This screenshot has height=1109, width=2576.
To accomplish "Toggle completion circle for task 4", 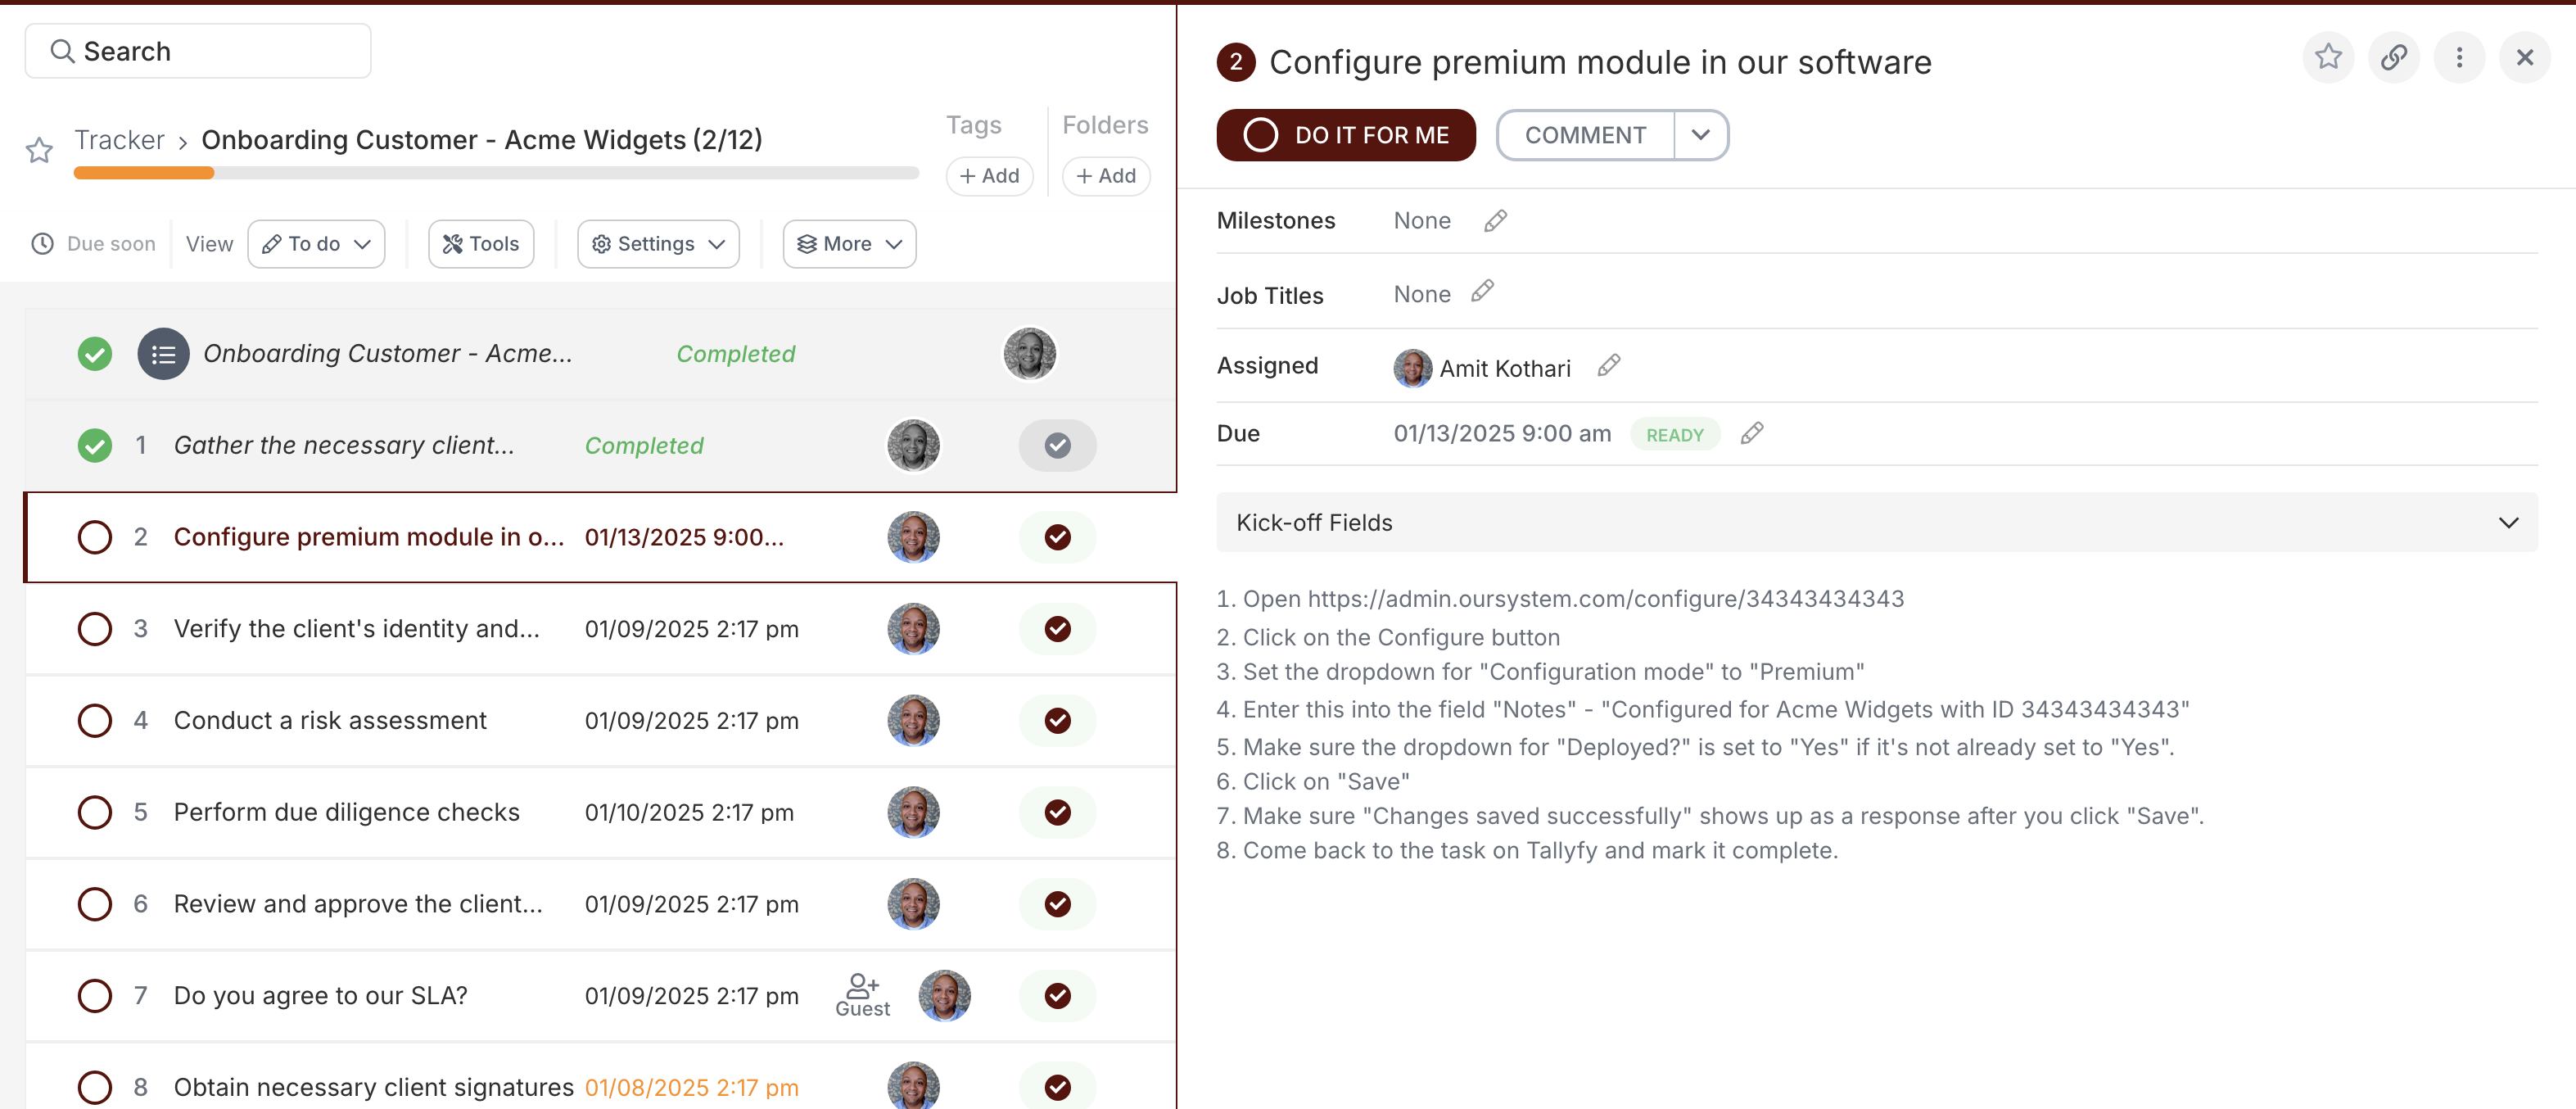I will point(93,720).
